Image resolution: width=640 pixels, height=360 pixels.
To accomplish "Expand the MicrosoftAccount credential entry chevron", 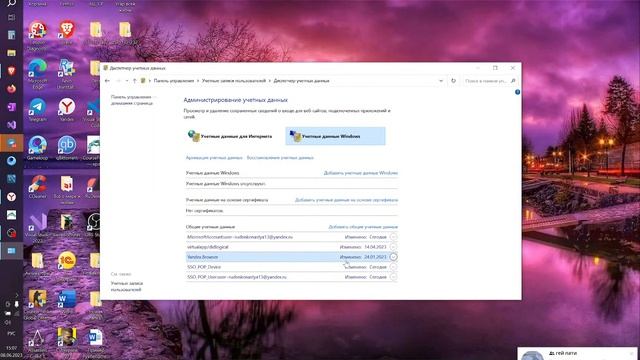I will [393, 237].
